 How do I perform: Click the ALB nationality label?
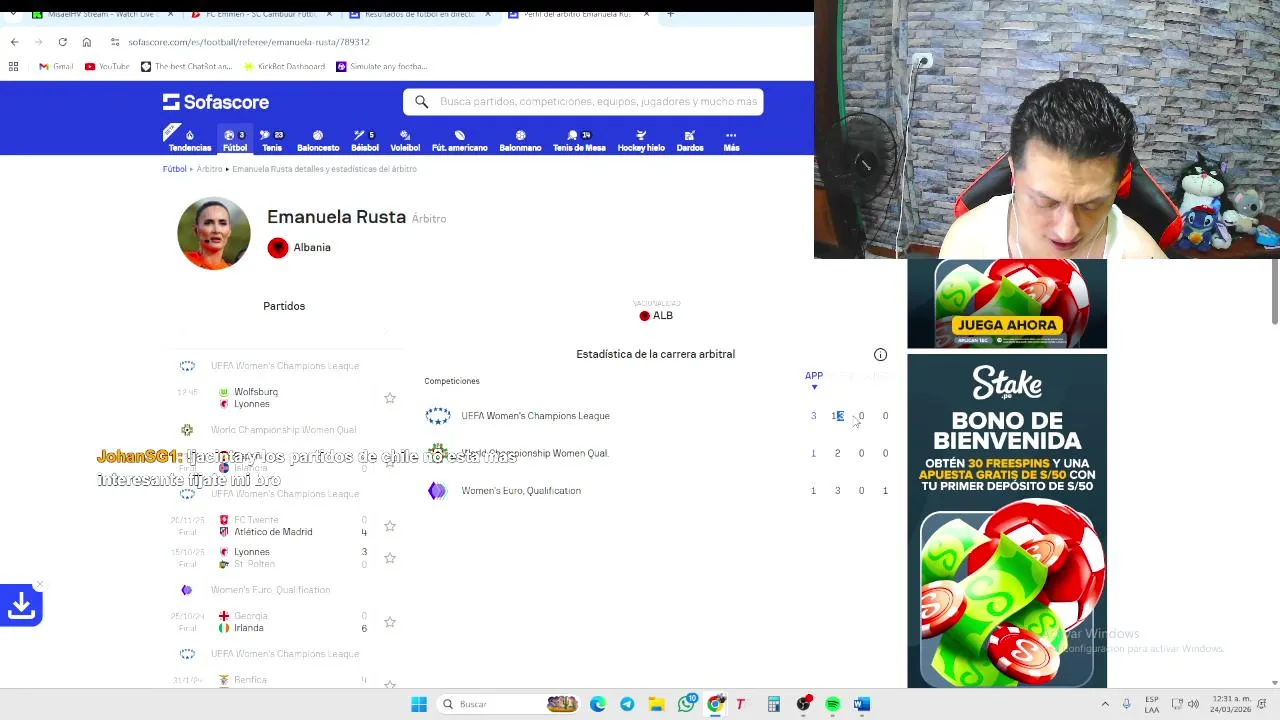656,315
